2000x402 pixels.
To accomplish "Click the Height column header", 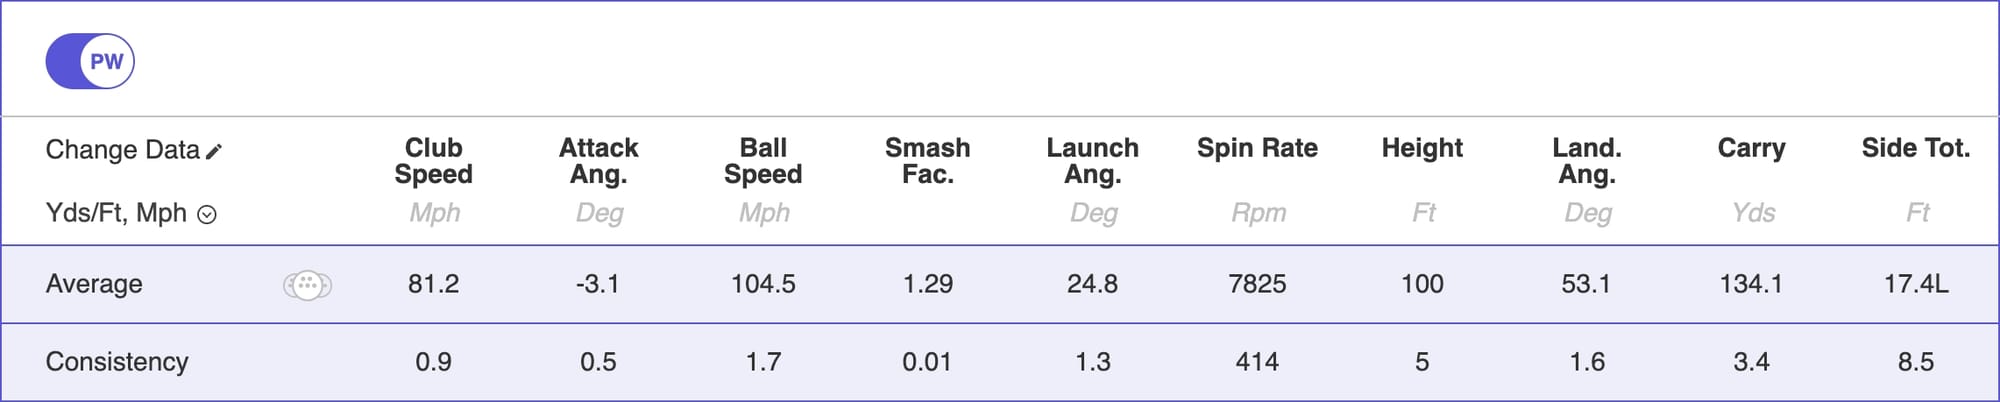I will [1422, 148].
